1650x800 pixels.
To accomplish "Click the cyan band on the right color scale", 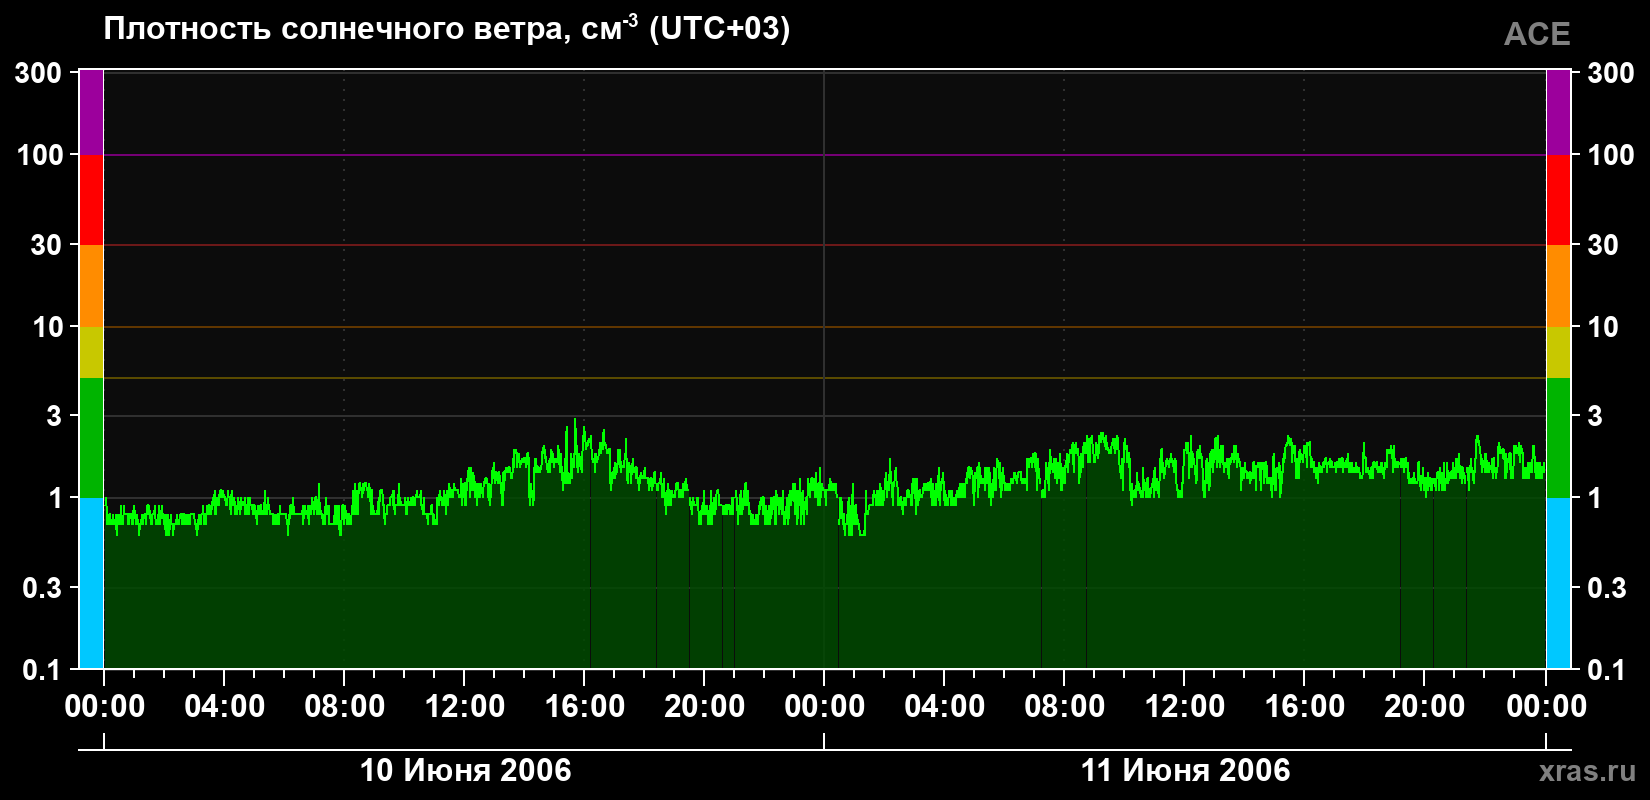I will click(1558, 583).
